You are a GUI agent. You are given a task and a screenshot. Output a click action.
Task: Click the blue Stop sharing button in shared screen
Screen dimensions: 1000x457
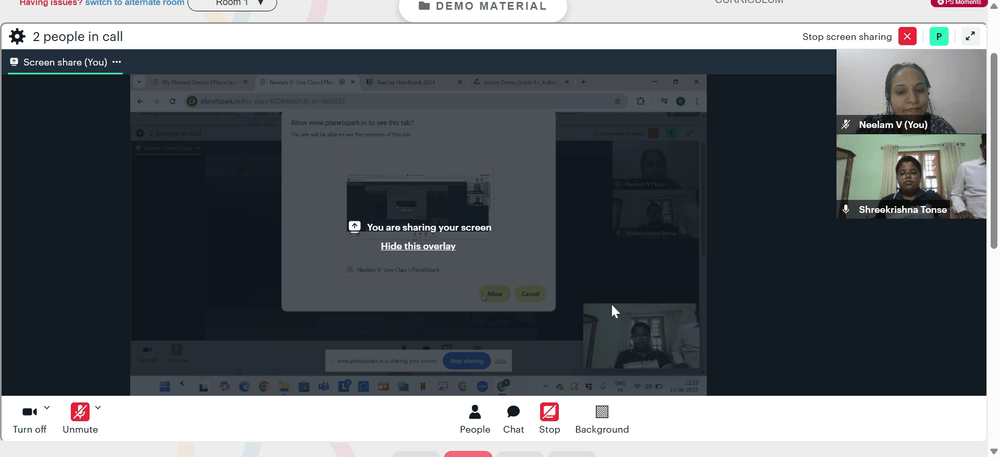pyautogui.click(x=466, y=361)
